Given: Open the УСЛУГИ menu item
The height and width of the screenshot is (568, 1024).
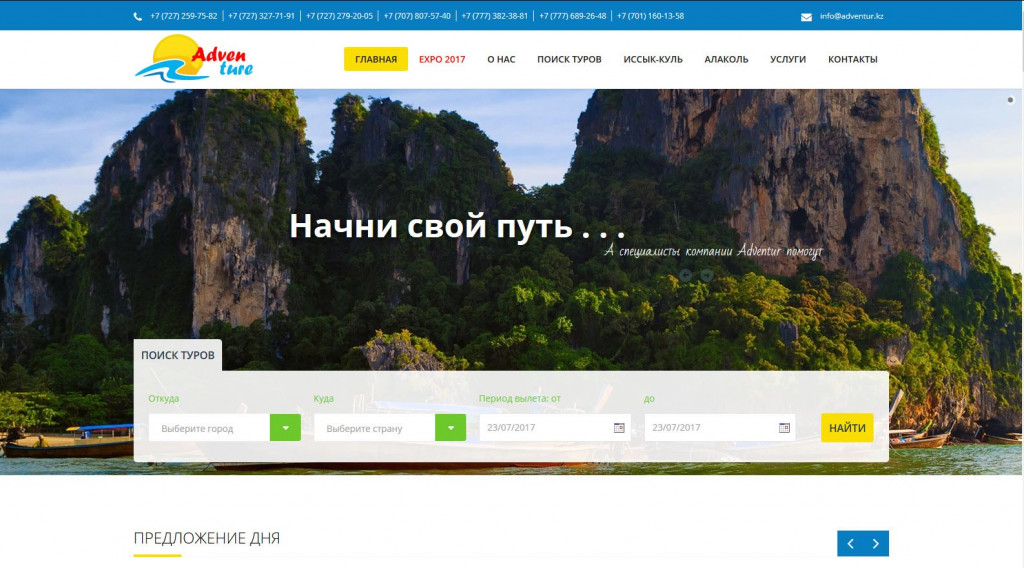Looking at the screenshot, I should pos(788,59).
